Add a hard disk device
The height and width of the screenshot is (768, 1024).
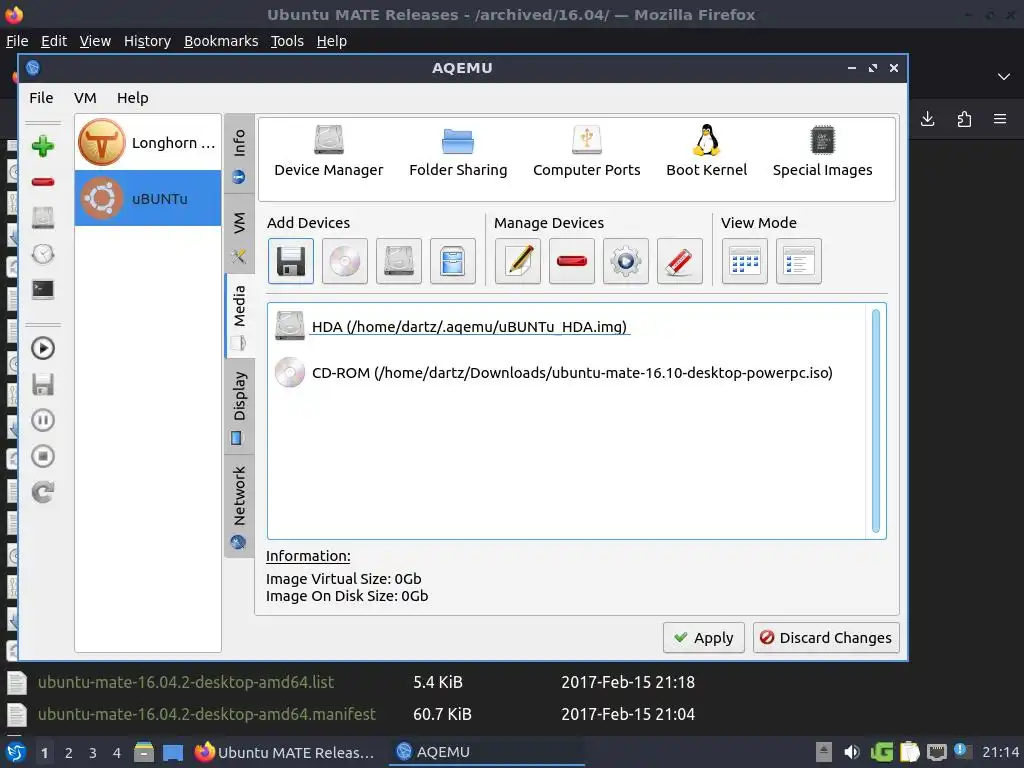coord(398,261)
